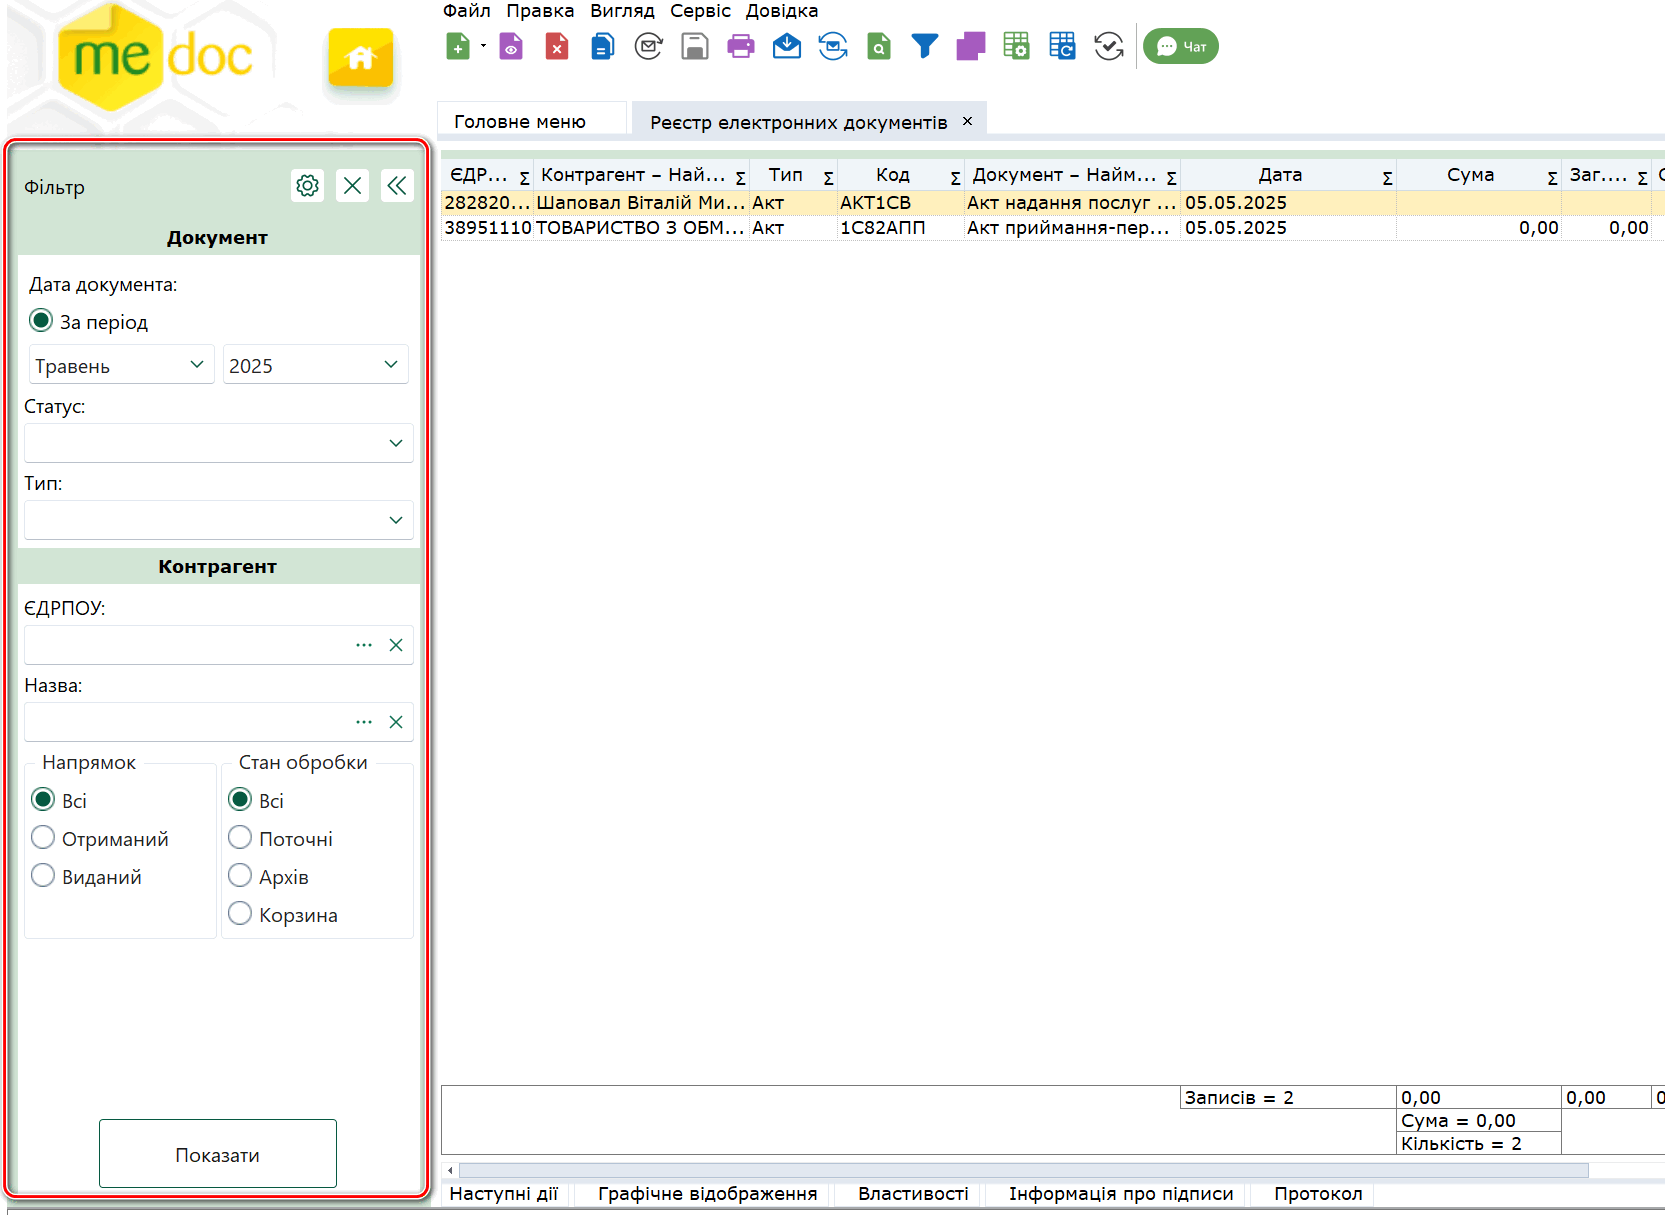Click the green create new document icon
This screenshot has height=1215, width=1665.
tap(458, 46)
